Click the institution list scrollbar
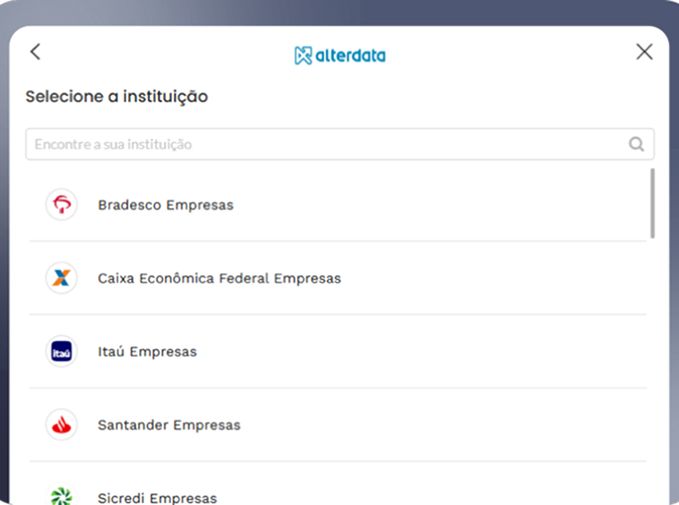This screenshot has width=679, height=505. tap(652, 203)
